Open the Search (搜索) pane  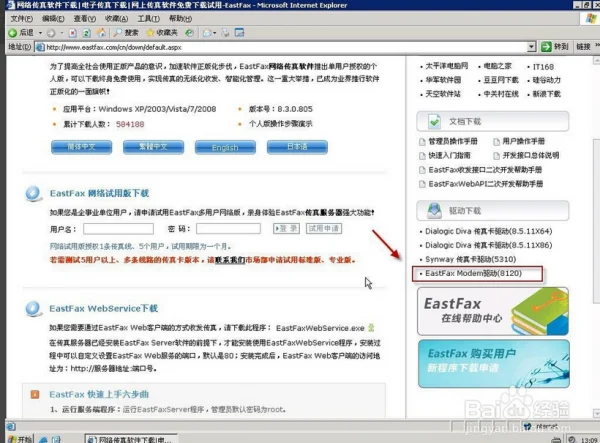click(126, 33)
